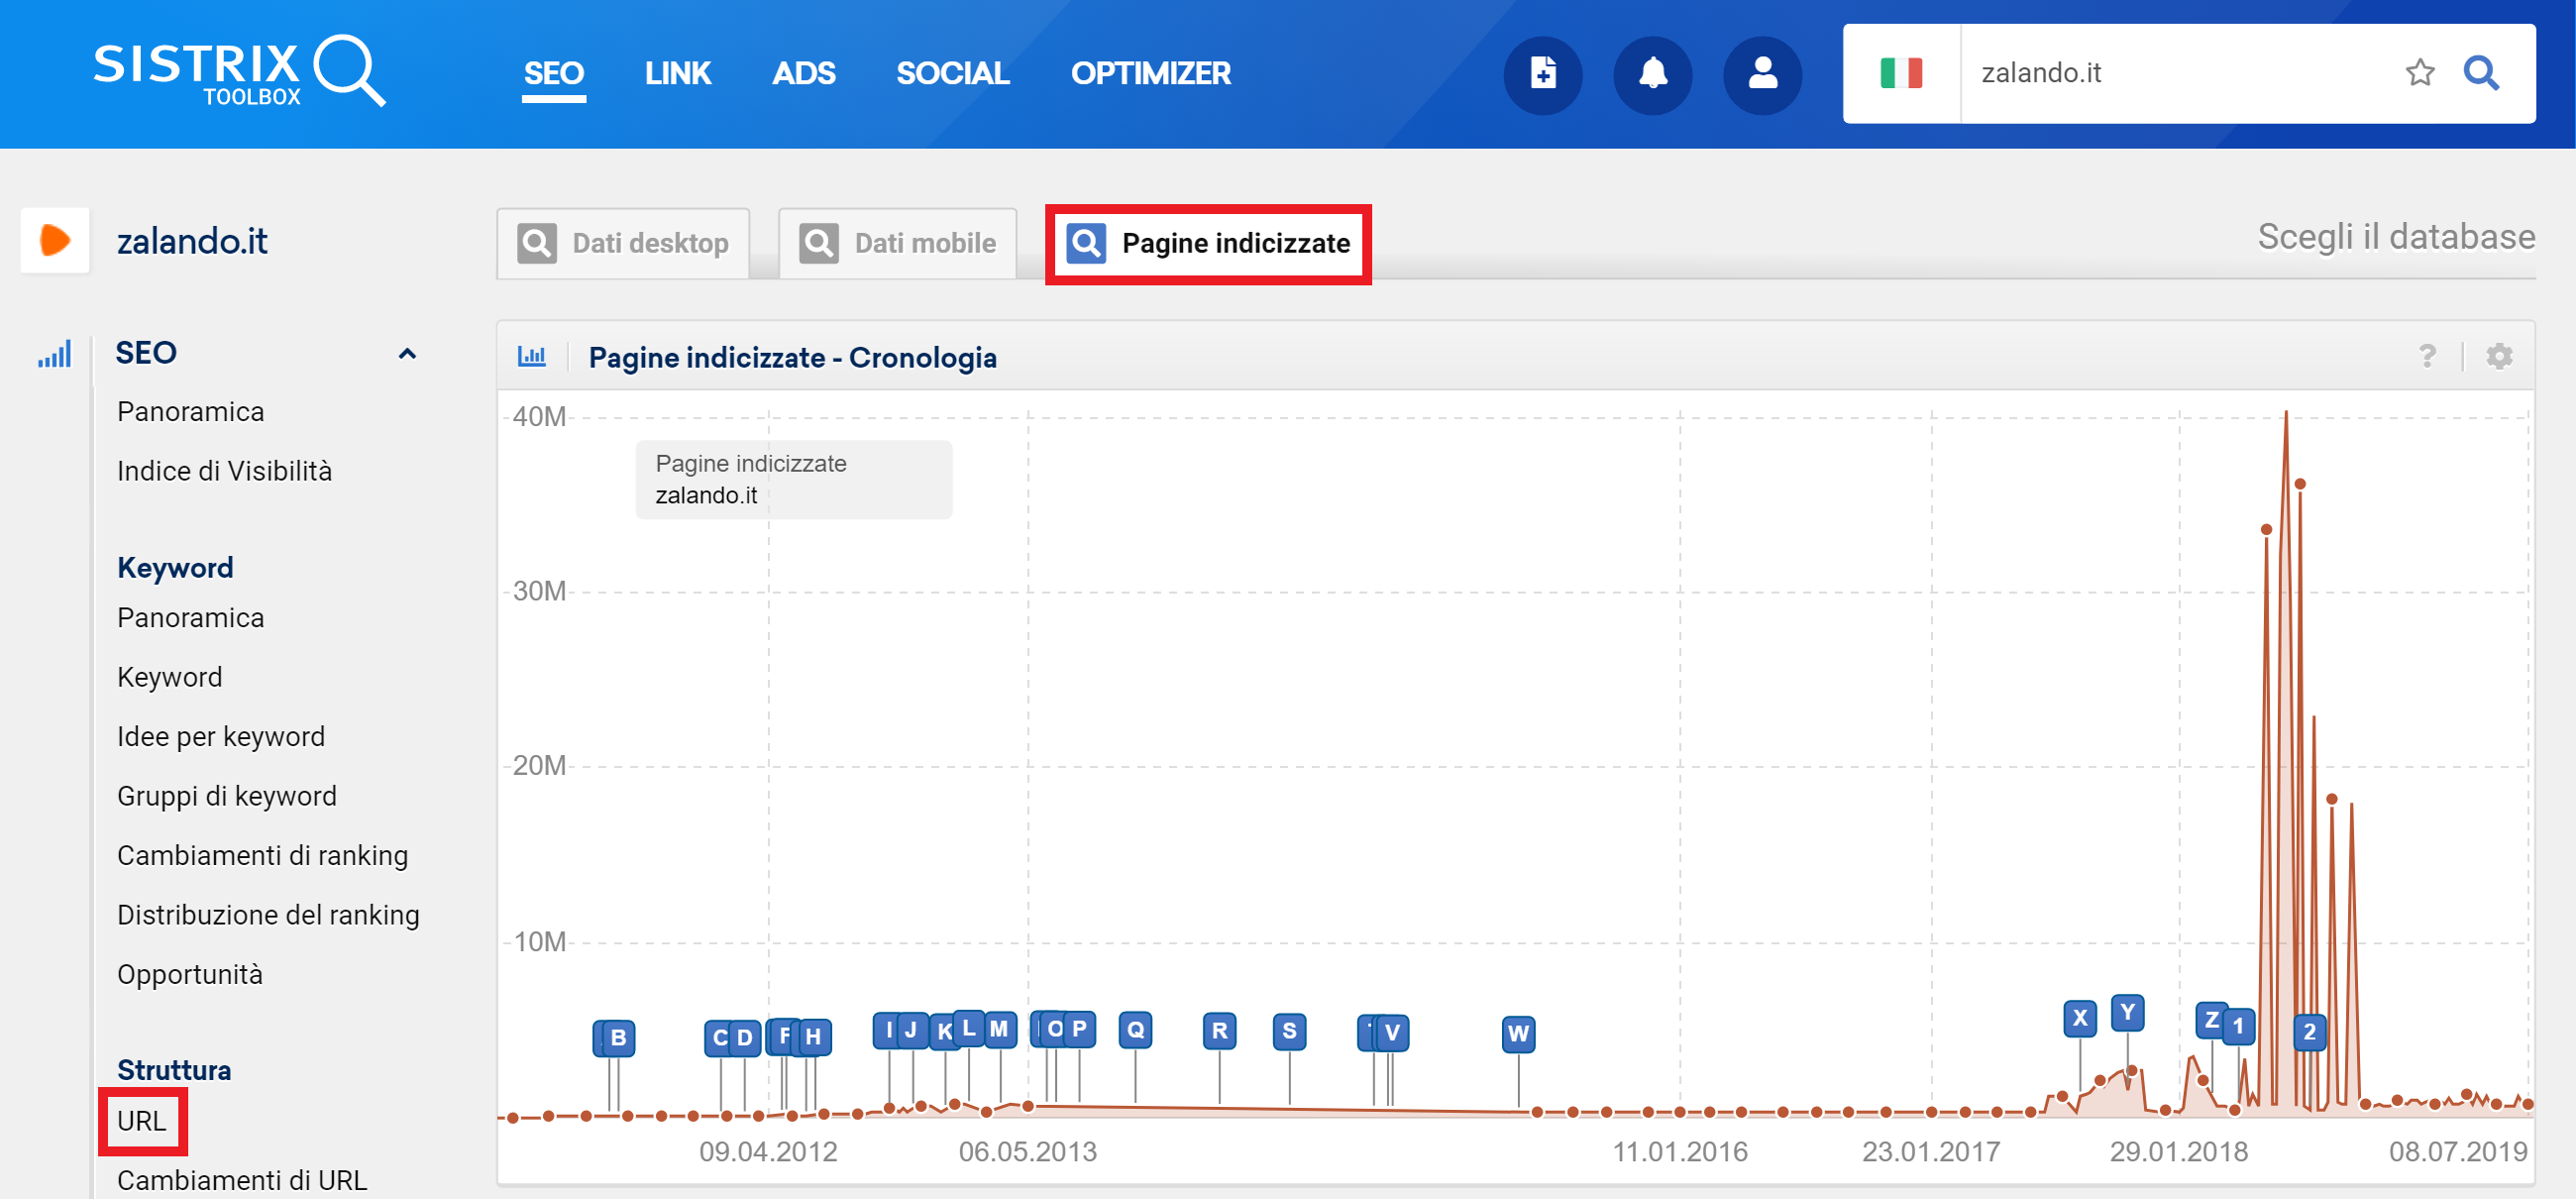Image resolution: width=2576 pixels, height=1199 pixels.
Task: Switch to the Dati desktop tab
Action: pos(623,243)
